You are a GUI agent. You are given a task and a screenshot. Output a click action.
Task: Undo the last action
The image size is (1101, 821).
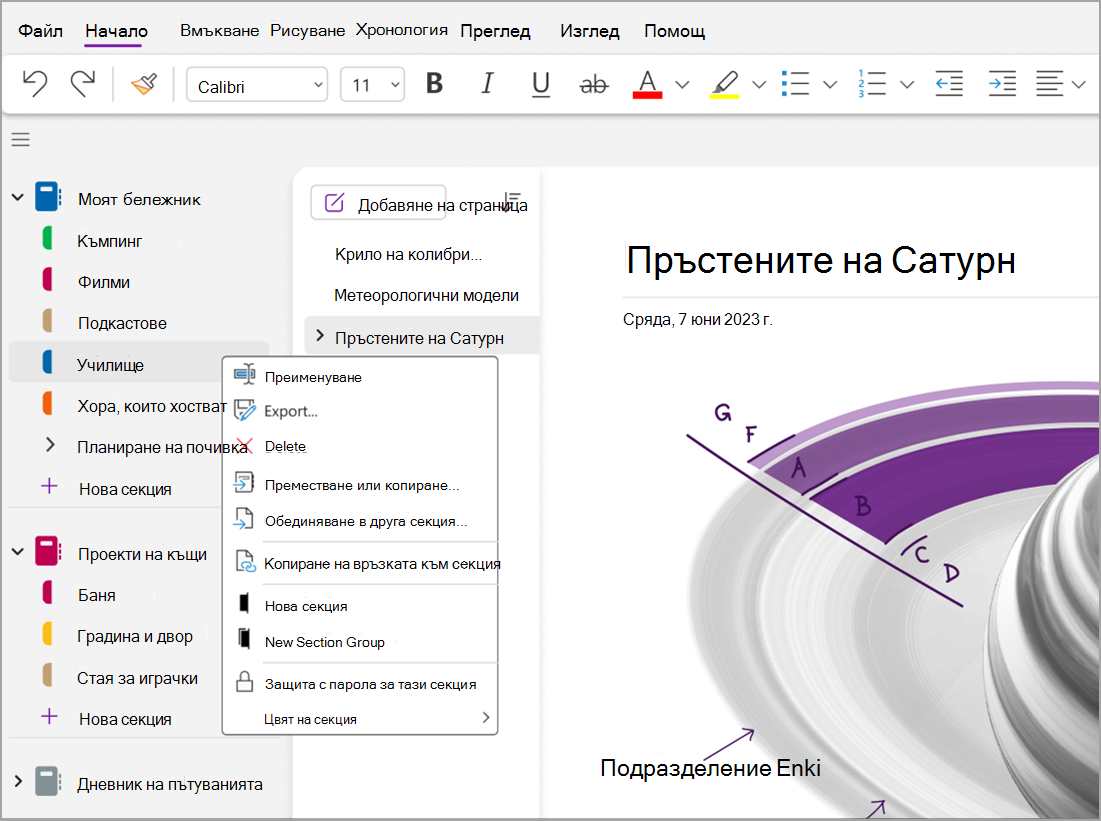34,84
